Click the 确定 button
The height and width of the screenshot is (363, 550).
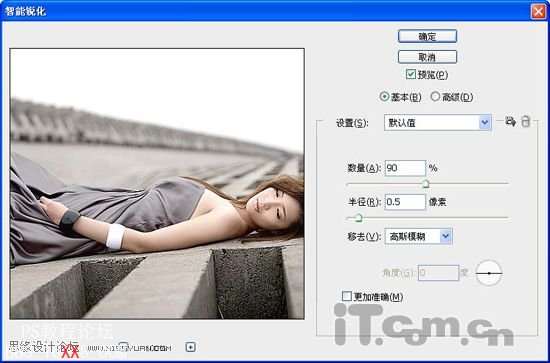[x=427, y=36]
